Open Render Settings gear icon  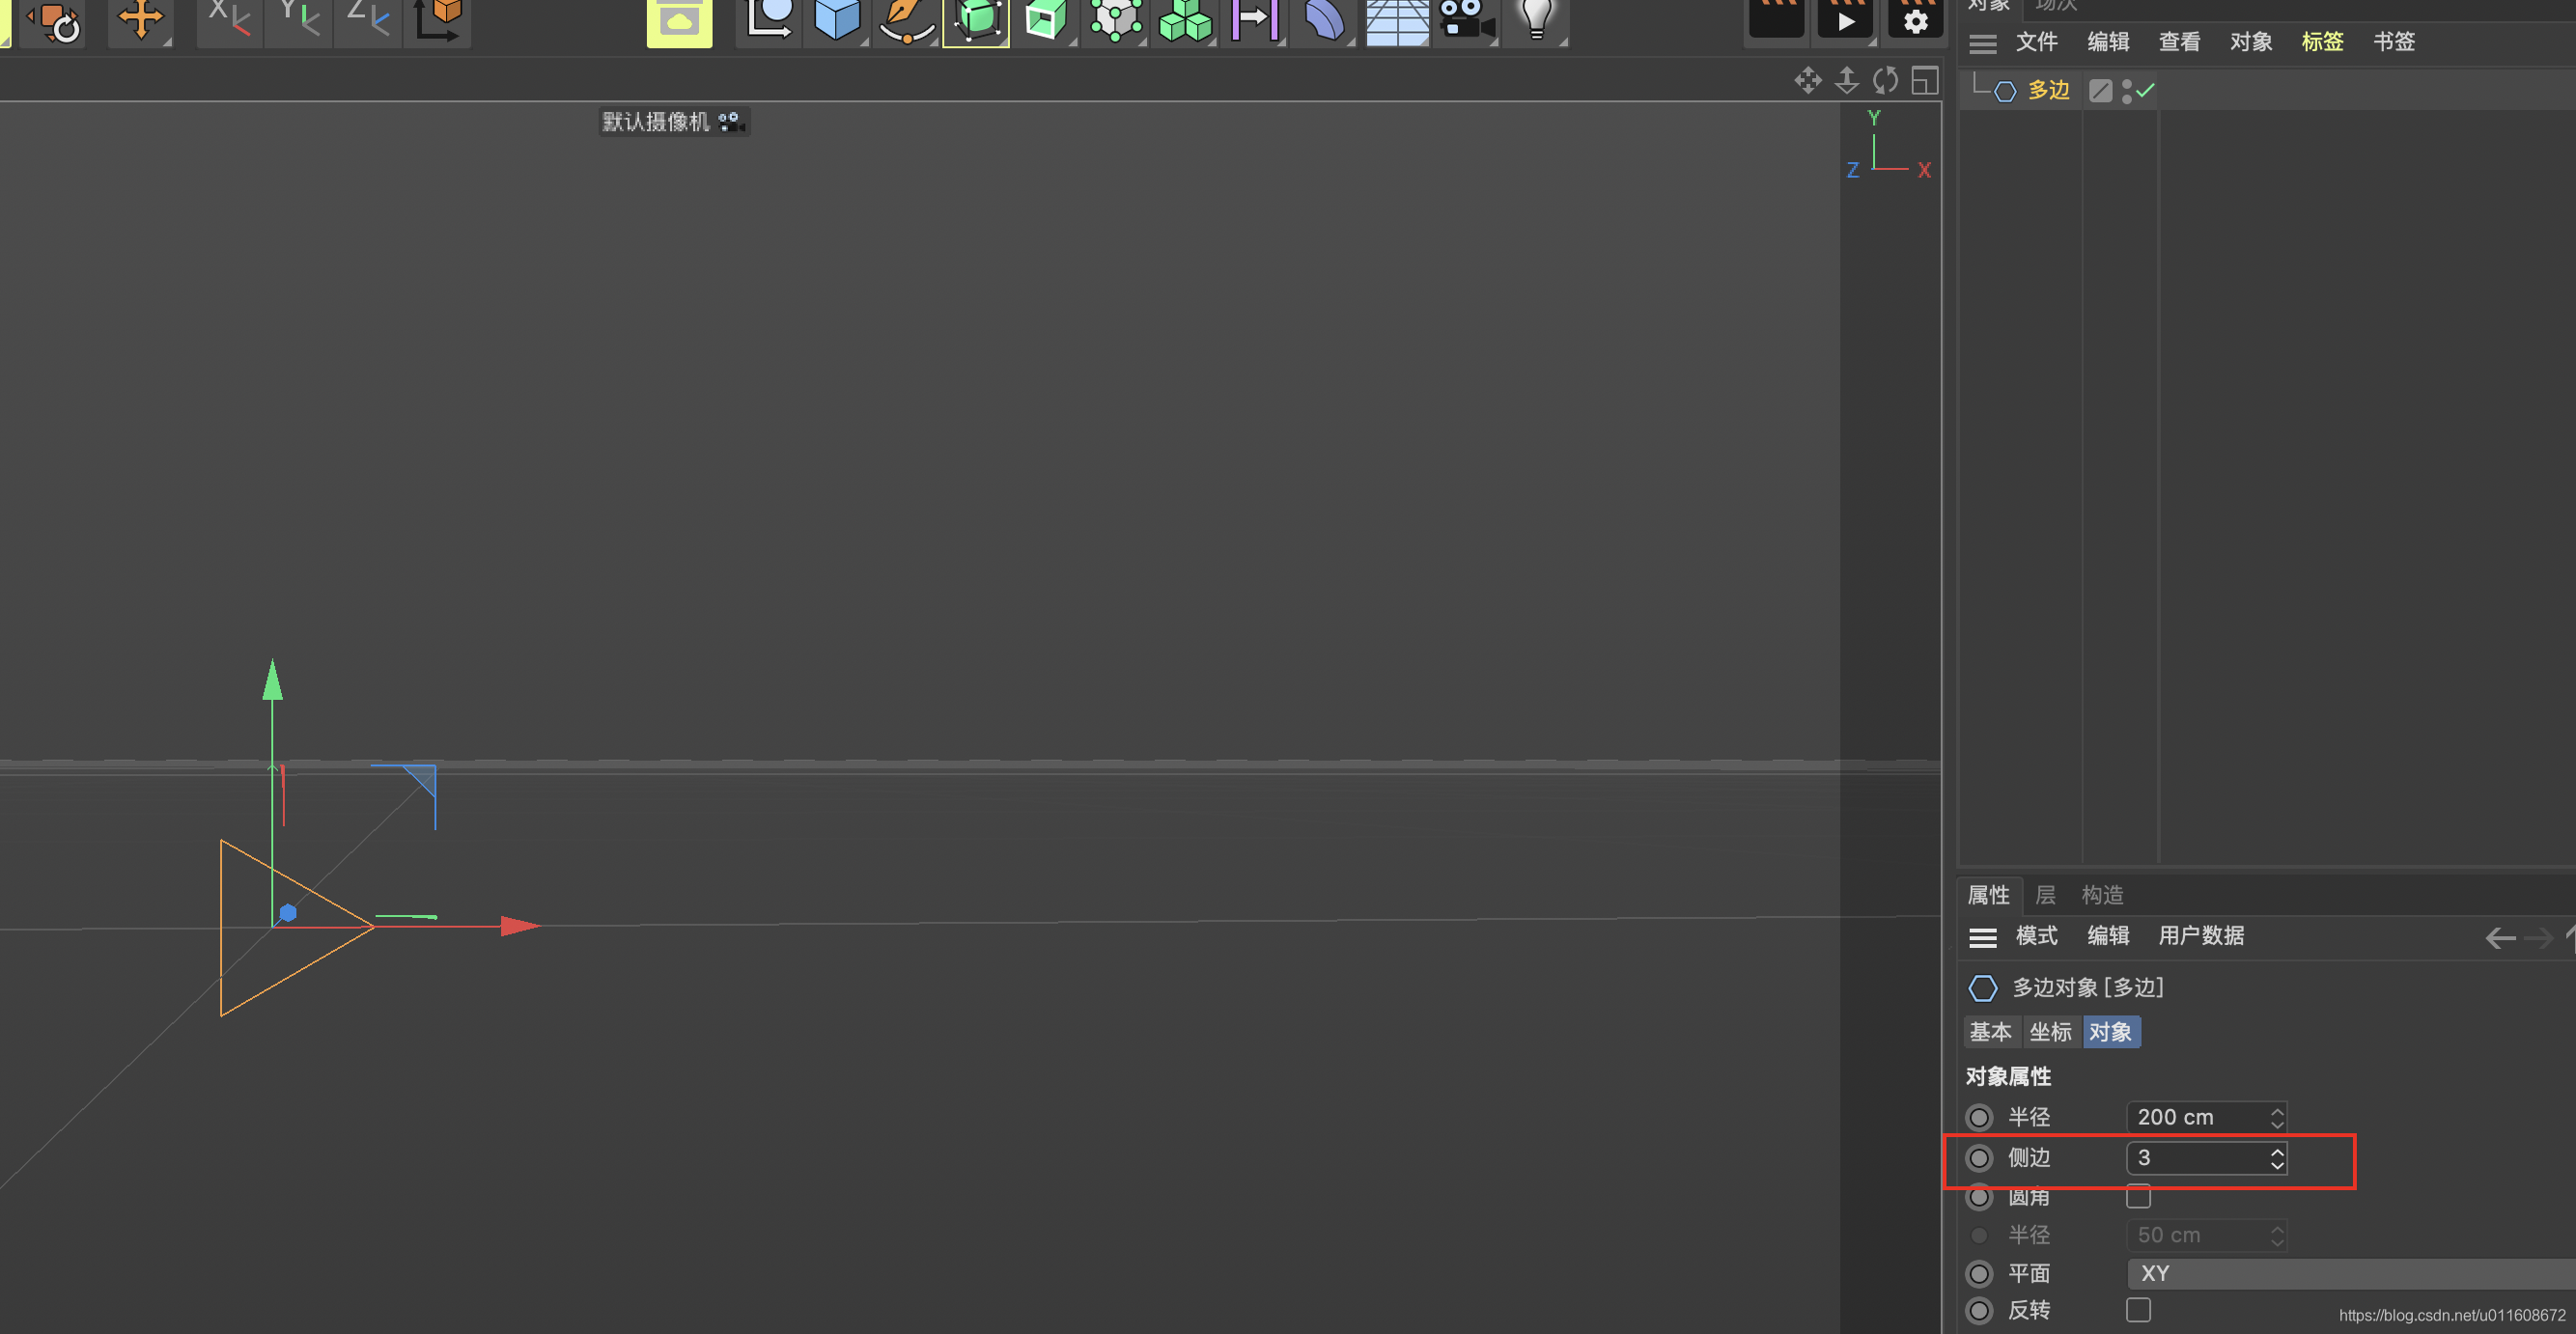coord(1915,20)
